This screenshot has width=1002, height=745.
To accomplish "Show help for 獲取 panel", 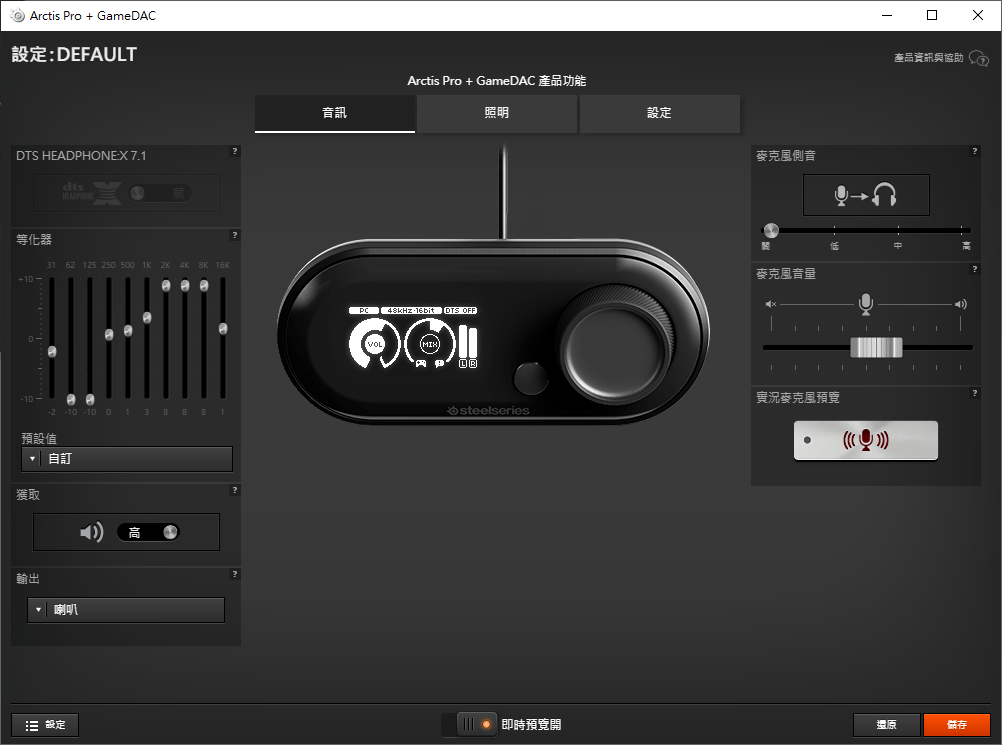I will [235, 490].
